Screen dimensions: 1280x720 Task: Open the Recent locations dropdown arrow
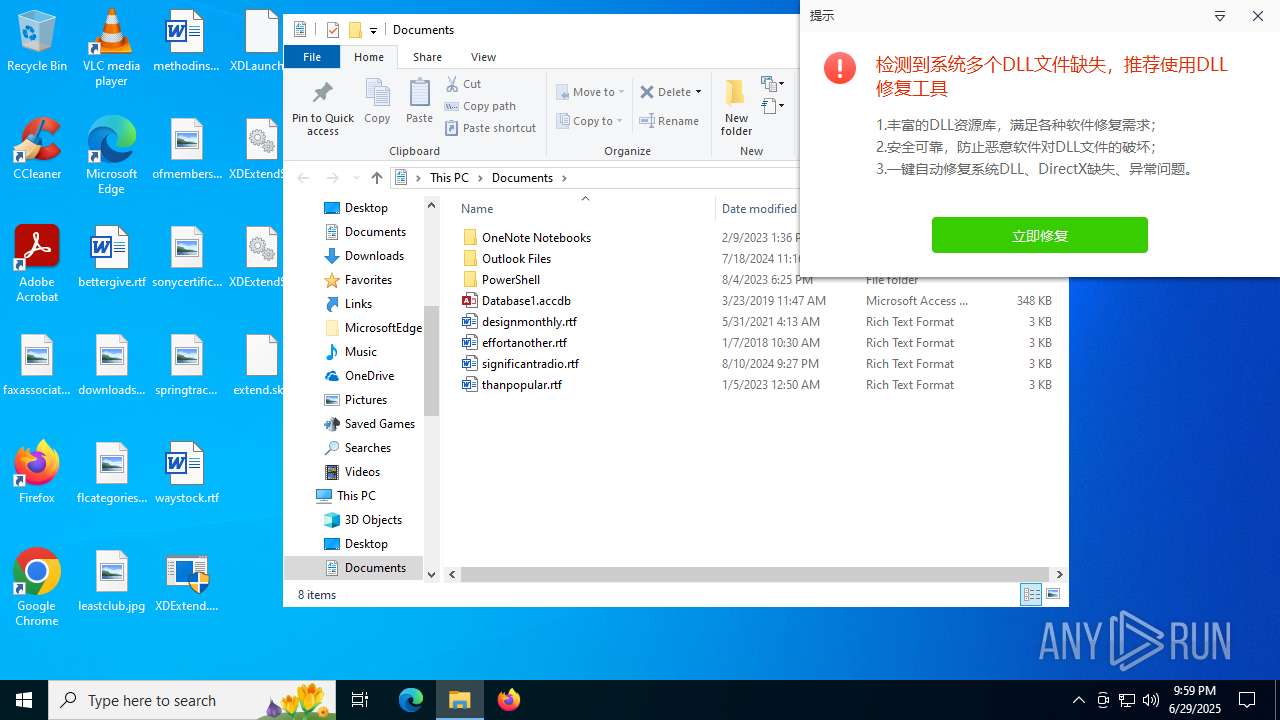click(355, 178)
